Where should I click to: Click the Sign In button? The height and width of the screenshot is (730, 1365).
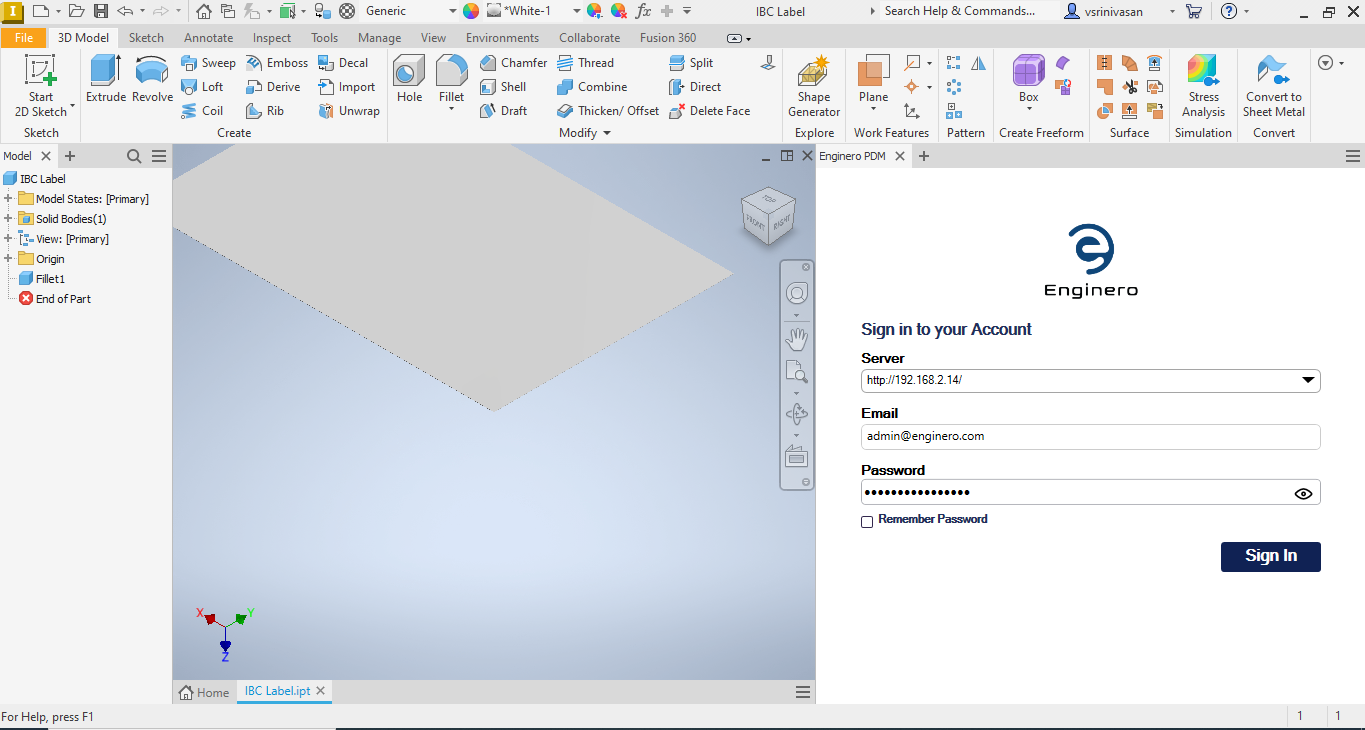1270,556
